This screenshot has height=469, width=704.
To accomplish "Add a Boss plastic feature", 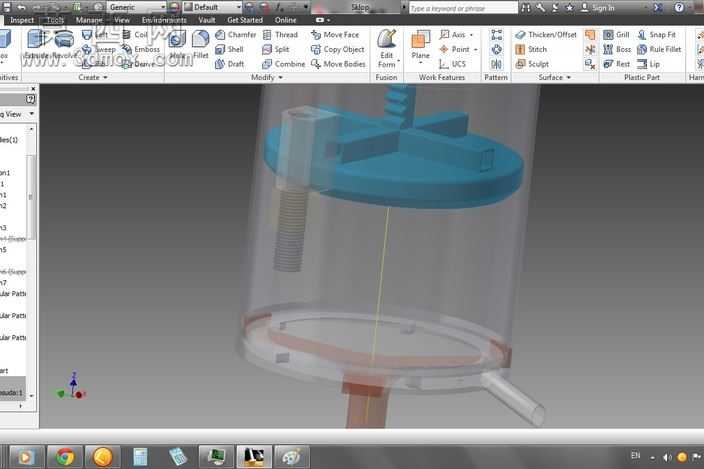I will click(x=617, y=49).
